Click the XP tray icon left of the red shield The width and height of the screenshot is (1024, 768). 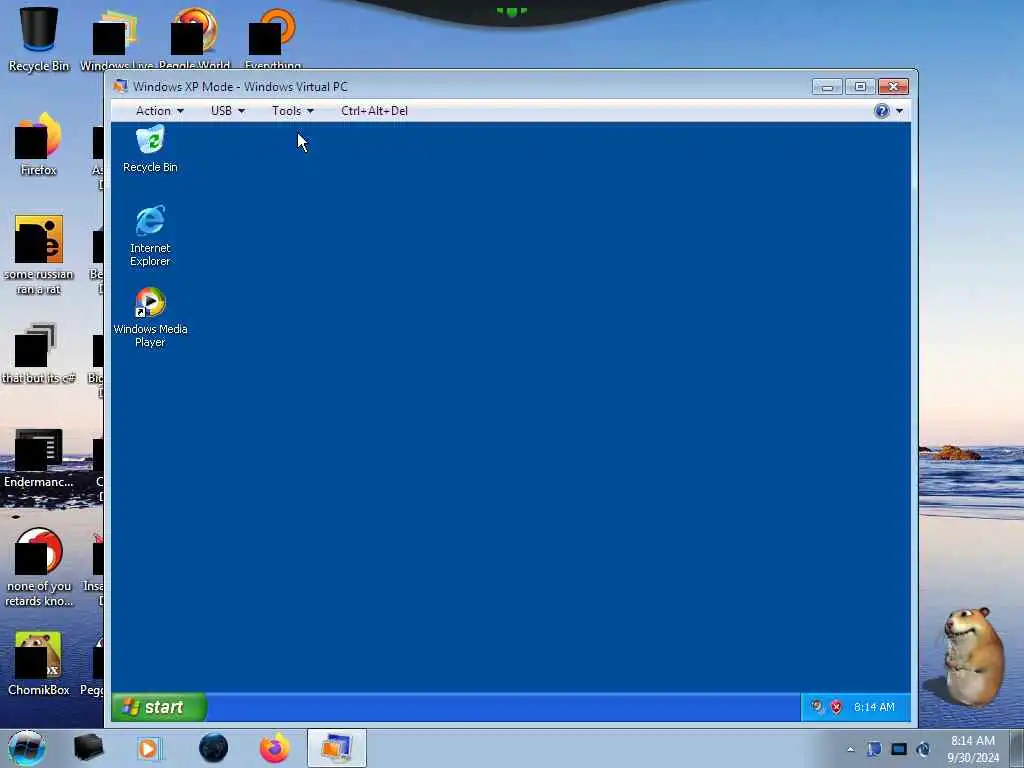pos(817,707)
